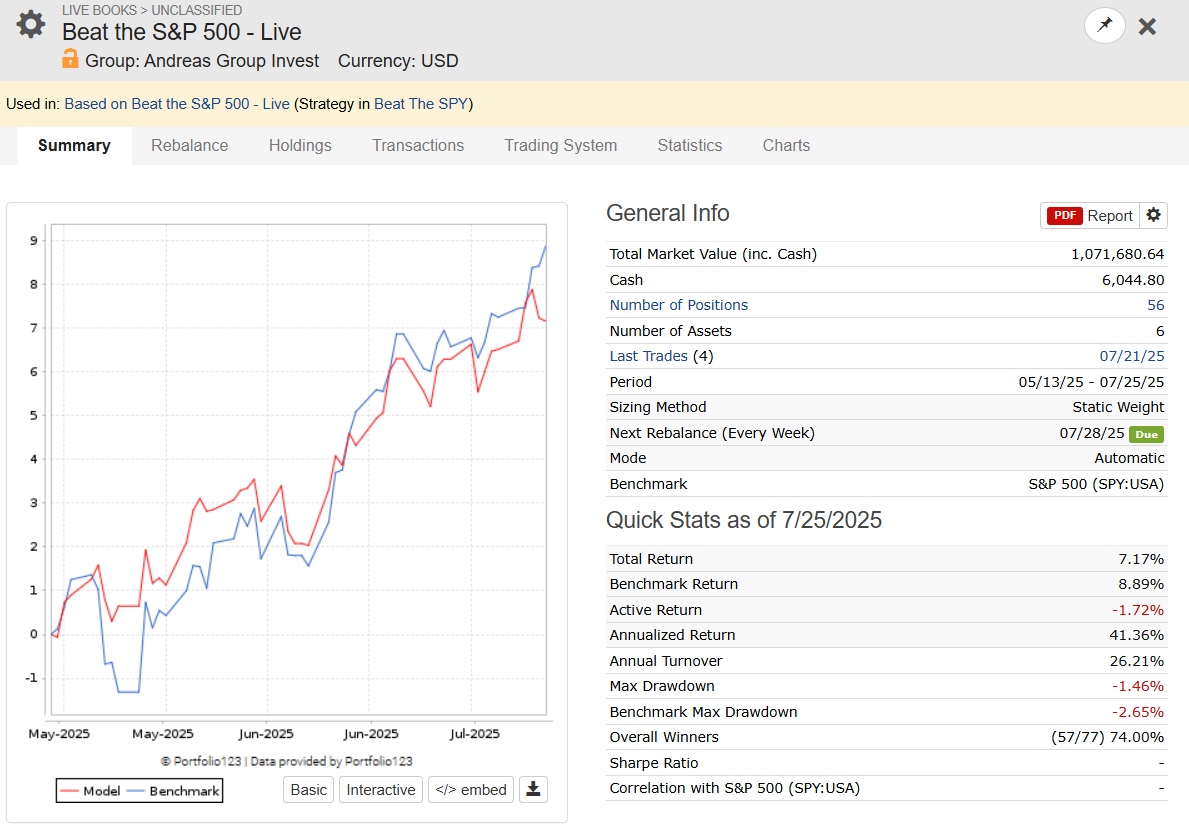1189x831 pixels.
Task: Open the Statistics tab
Action: pos(689,146)
